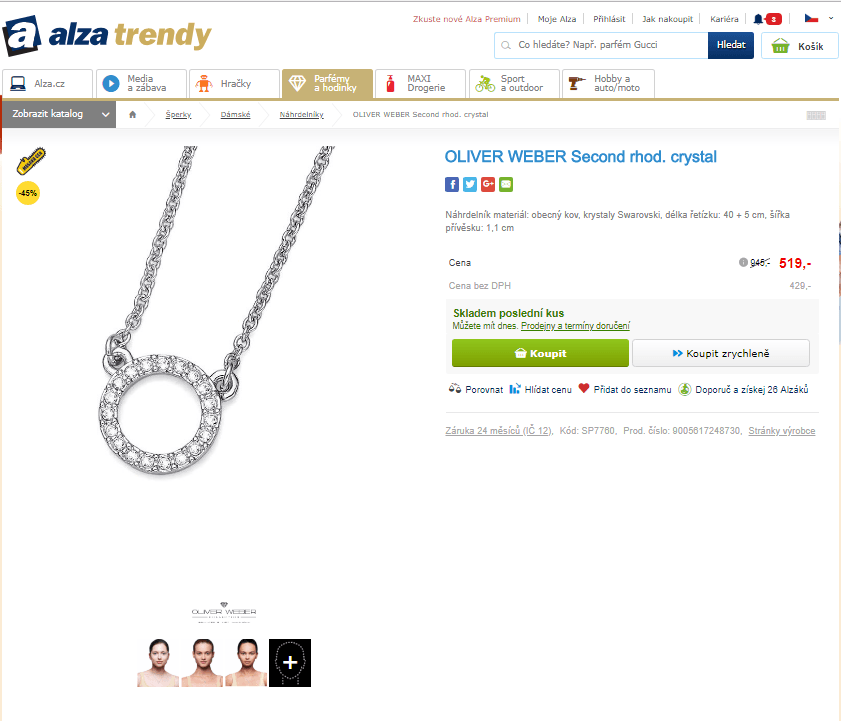The height and width of the screenshot is (721, 841).
Task: Open Prodejny a termíny doručení link
Action: point(575,326)
